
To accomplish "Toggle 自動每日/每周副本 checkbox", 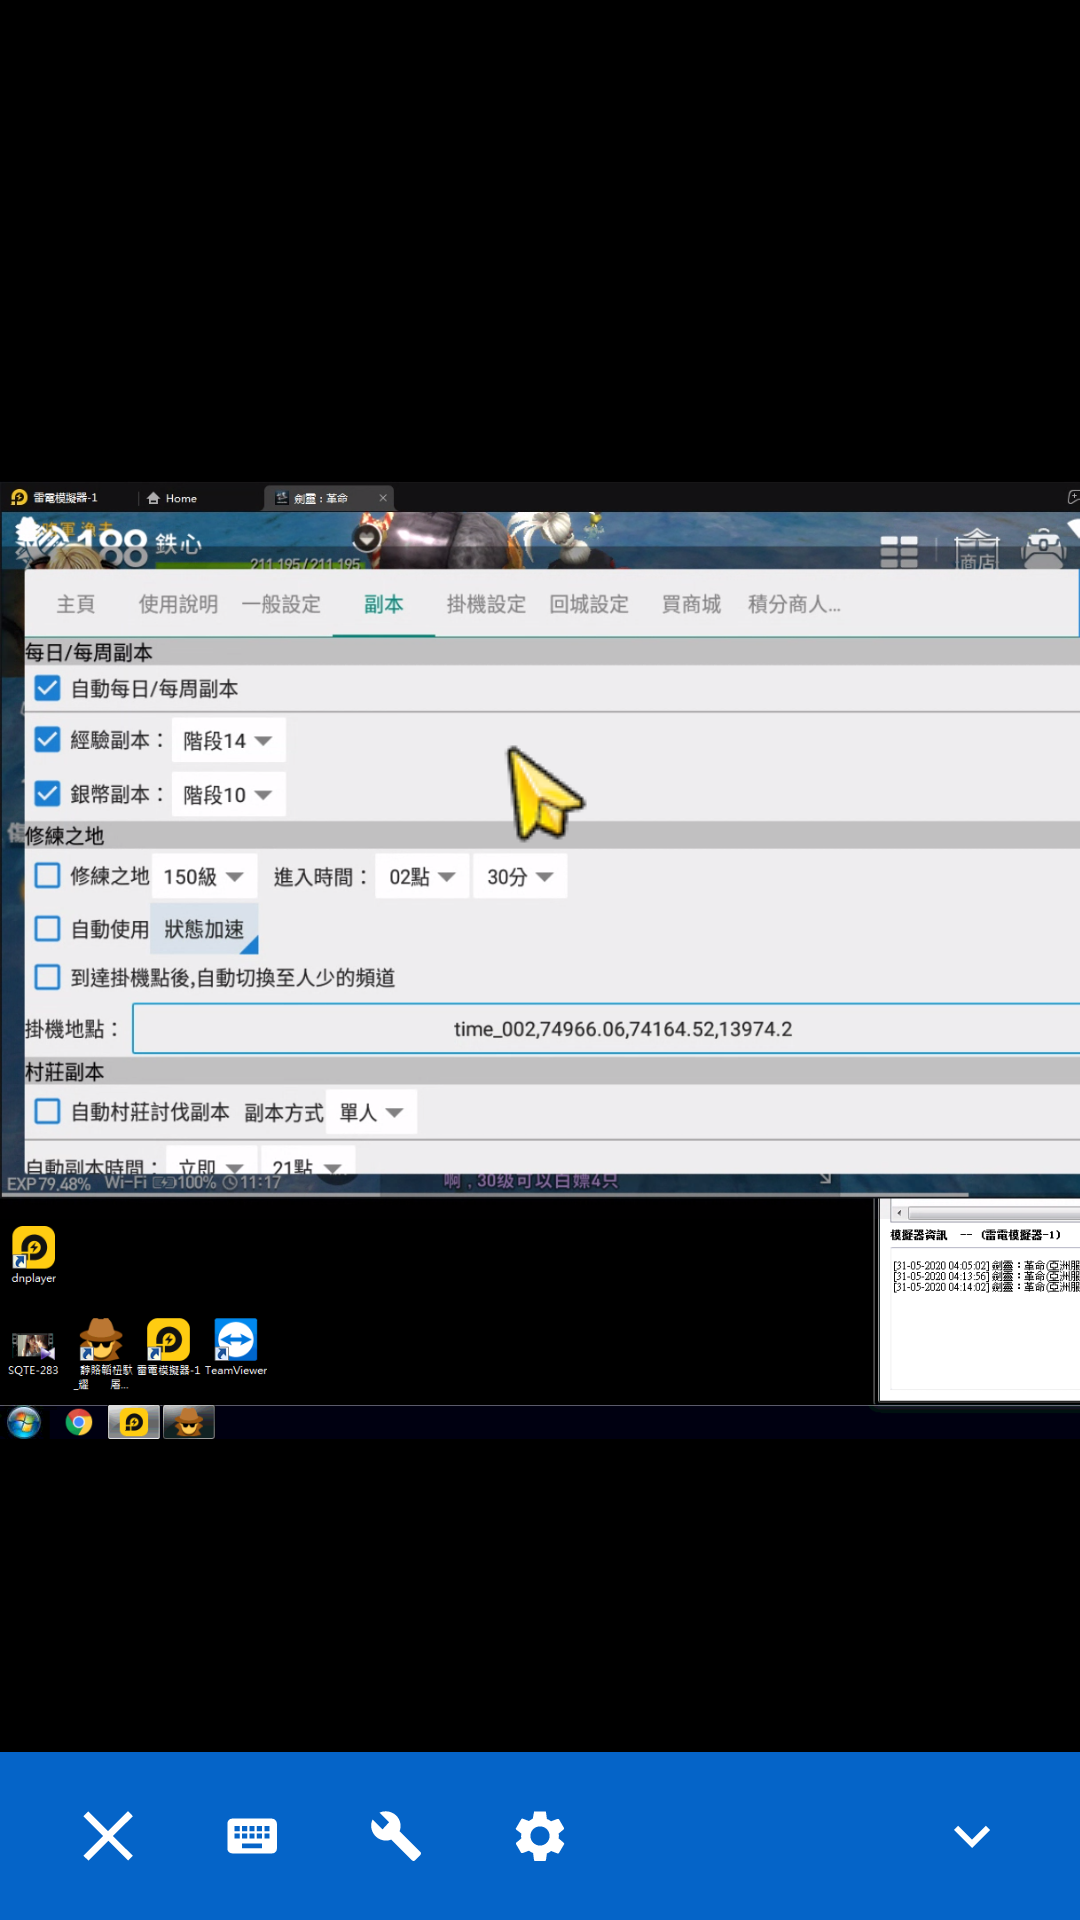I will click(x=47, y=688).
